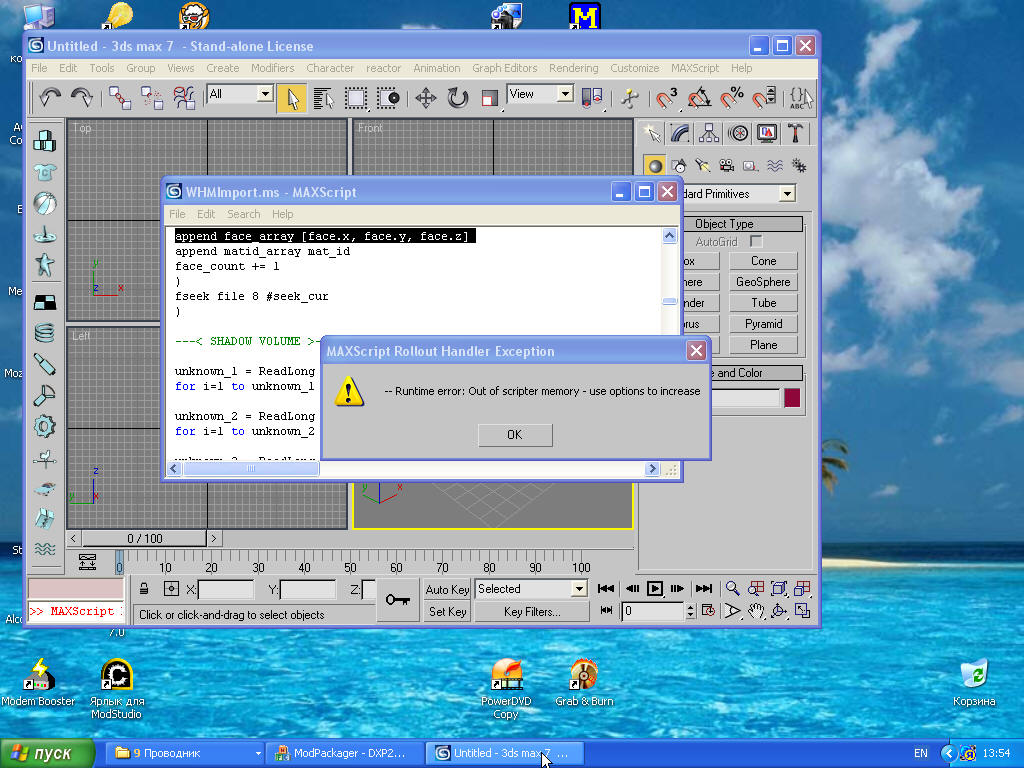
Task: Click the reactor Rigid Body Collection icon
Action: click(44, 140)
